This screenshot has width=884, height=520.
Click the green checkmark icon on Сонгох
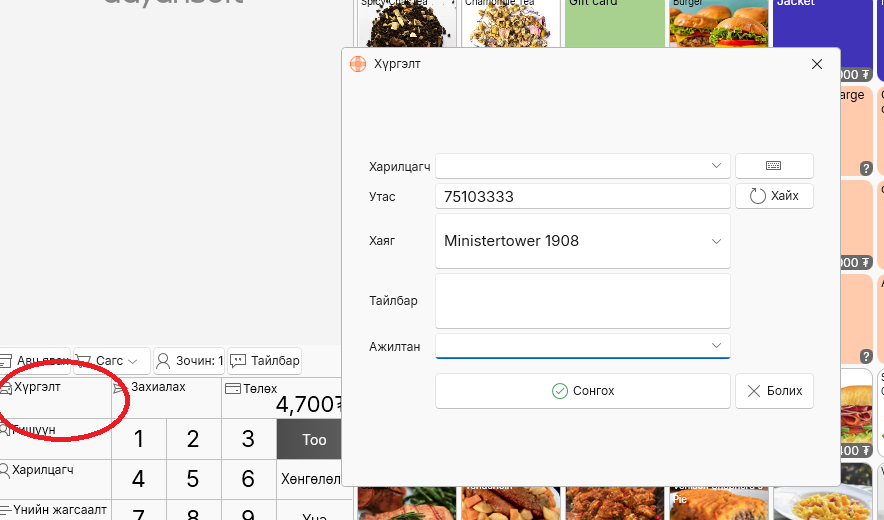coord(560,391)
